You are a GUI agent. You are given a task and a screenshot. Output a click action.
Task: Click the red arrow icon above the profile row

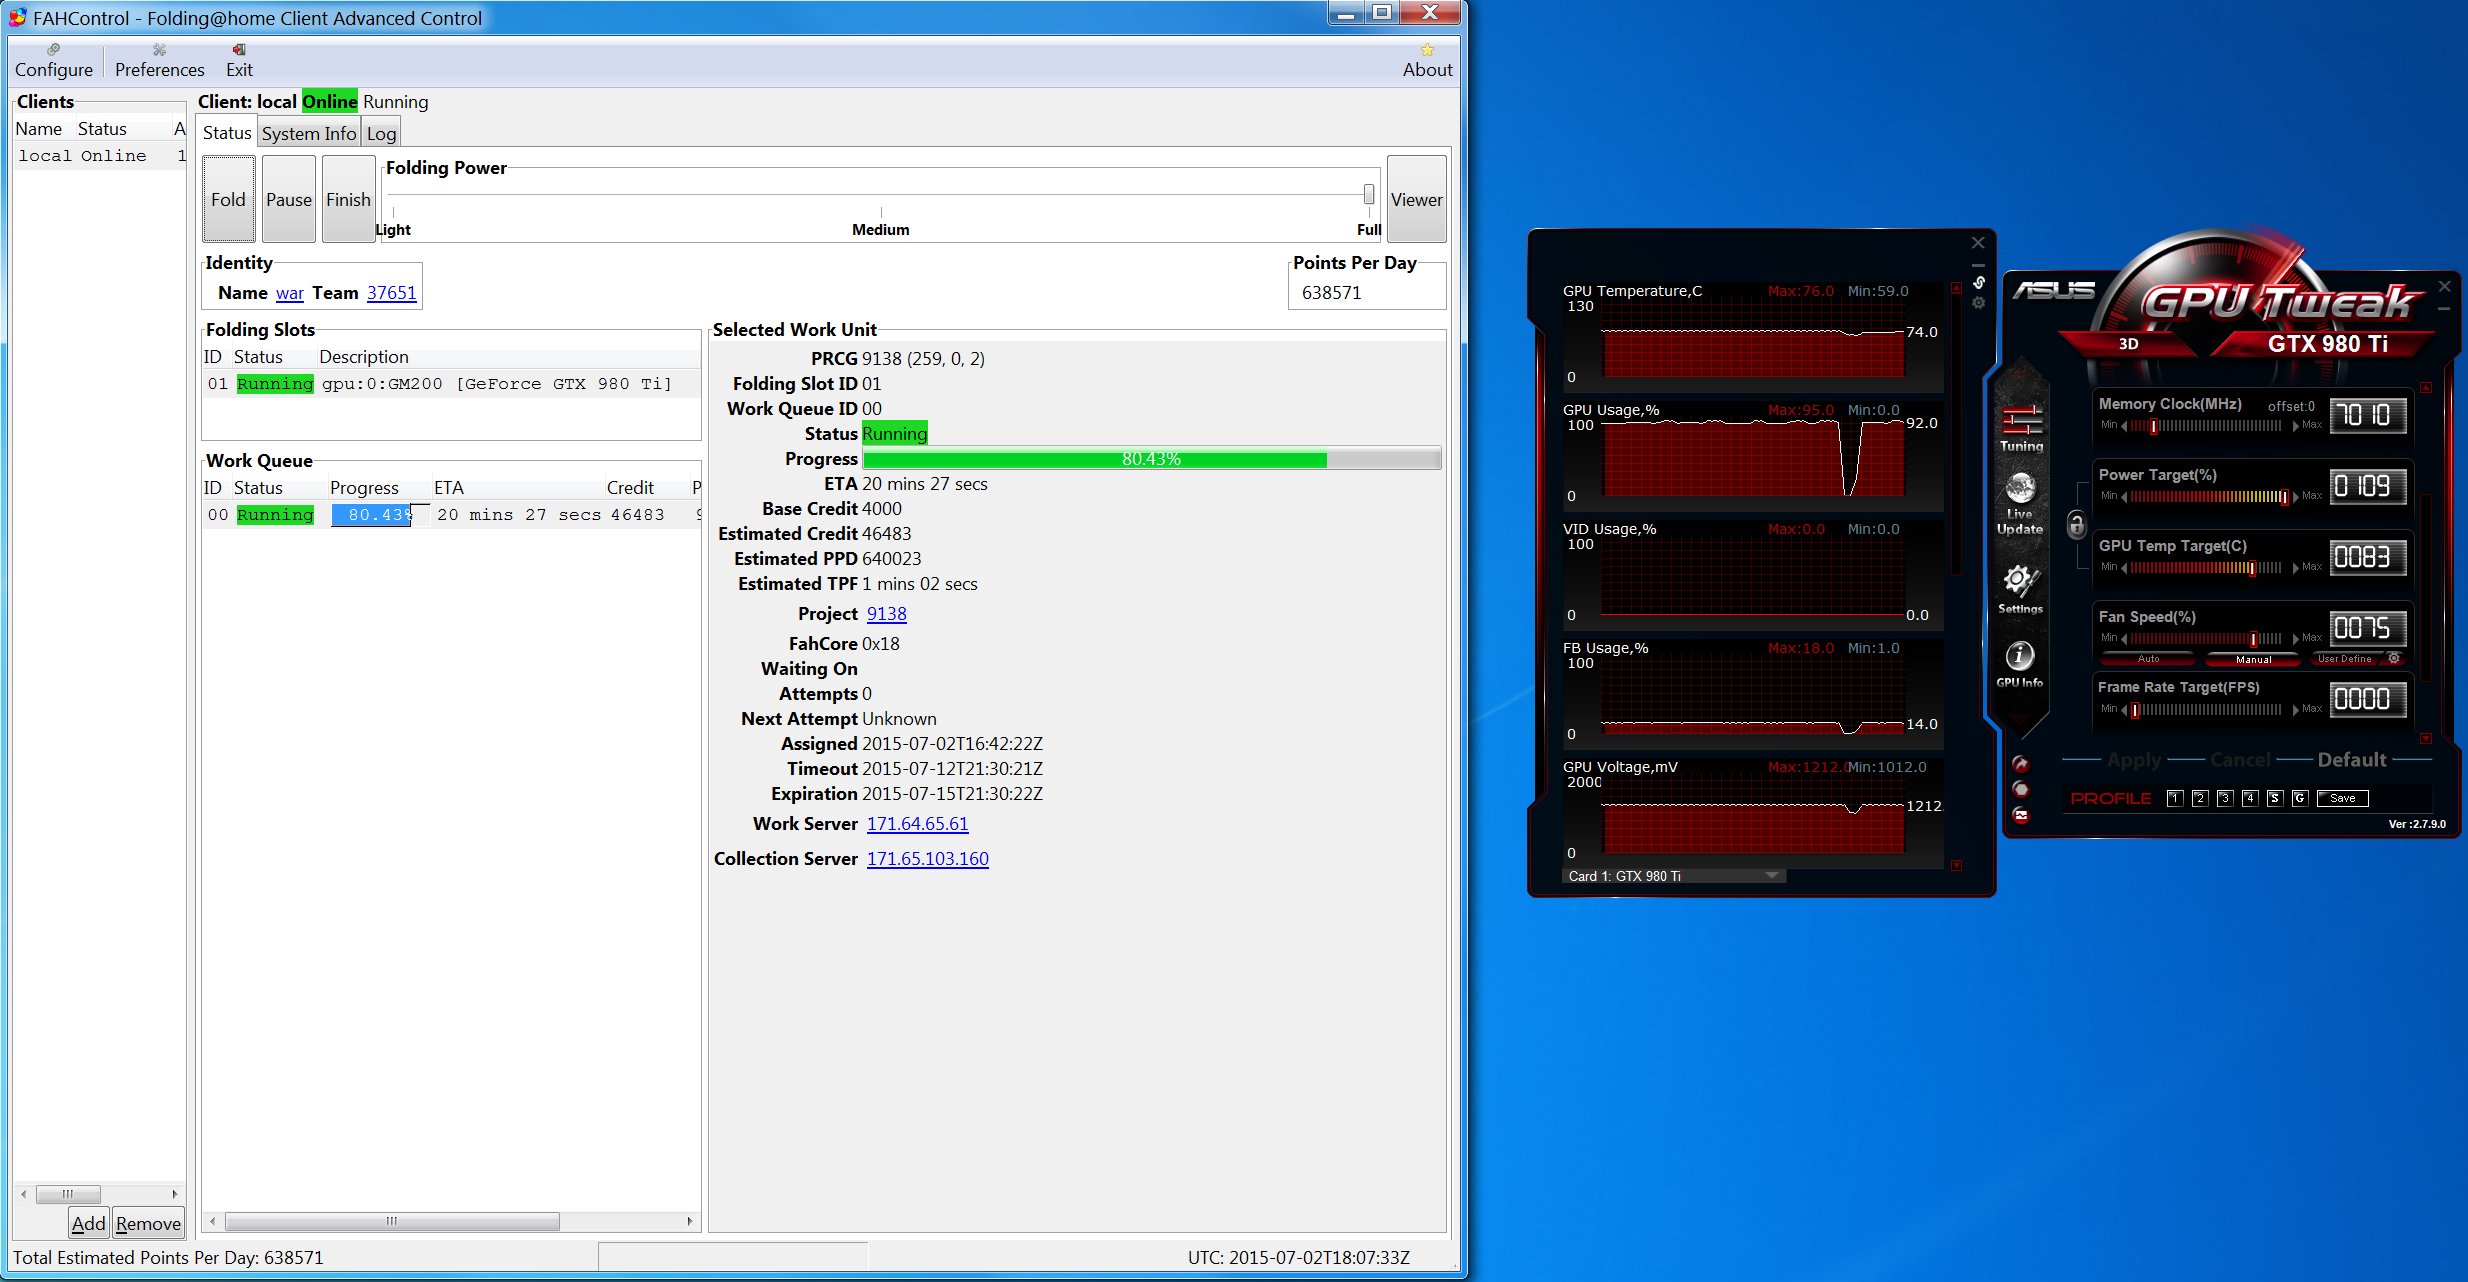click(2021, 764)
